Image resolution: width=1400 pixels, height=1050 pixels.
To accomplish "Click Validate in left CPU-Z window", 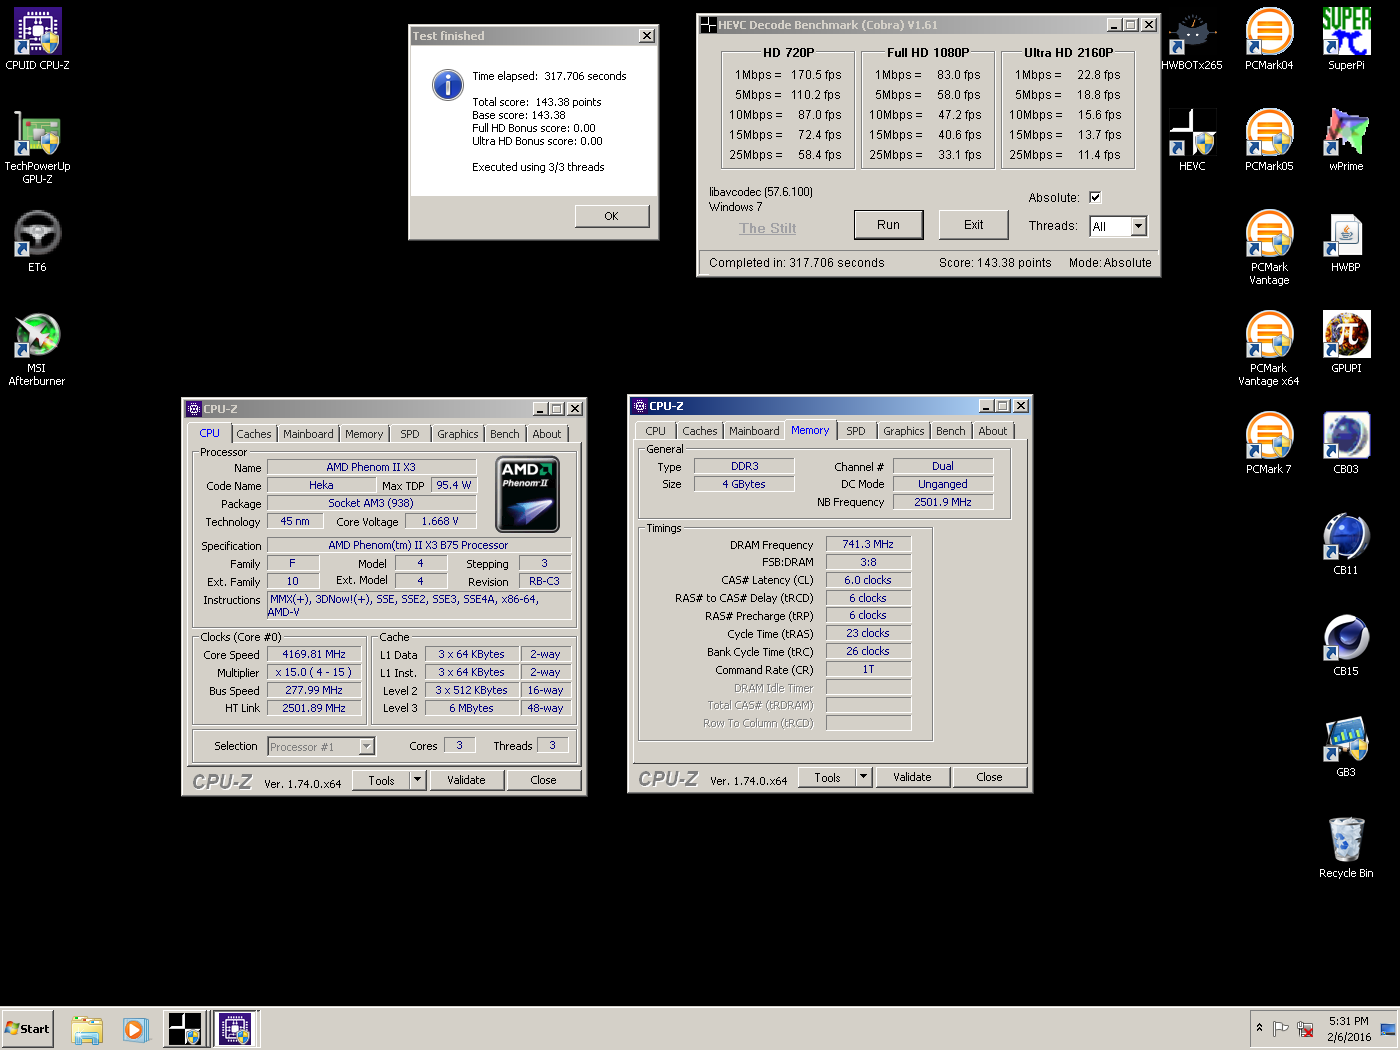I will coord(466,780).
